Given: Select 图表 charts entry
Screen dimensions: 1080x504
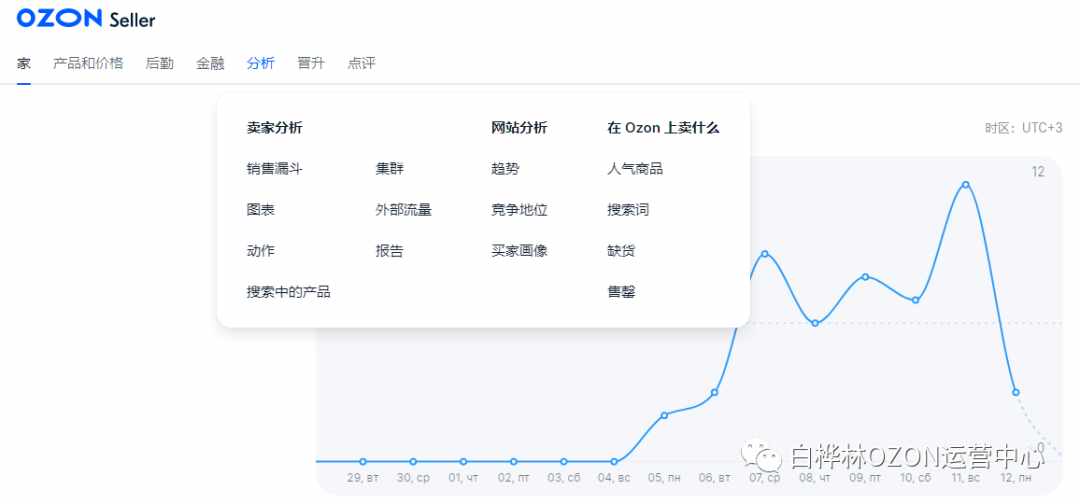Looking at the screenshot, I should tap(260, 210).
